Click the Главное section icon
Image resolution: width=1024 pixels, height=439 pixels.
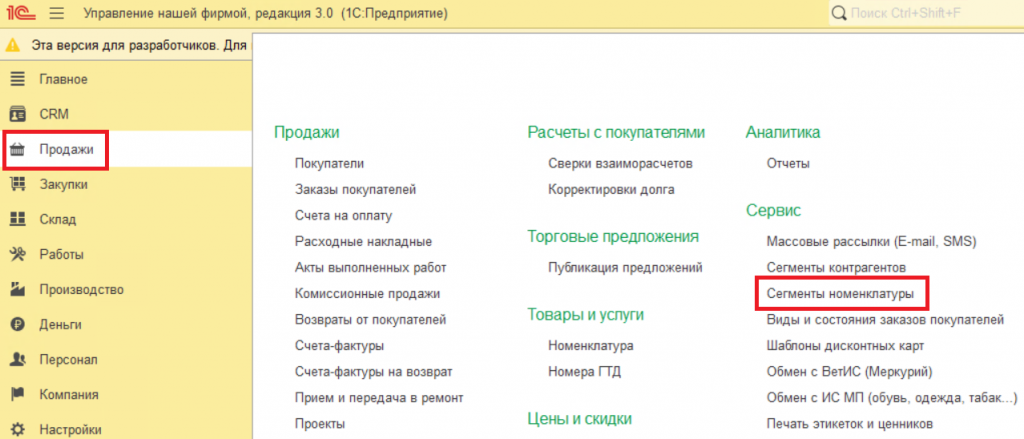point(17,80)
